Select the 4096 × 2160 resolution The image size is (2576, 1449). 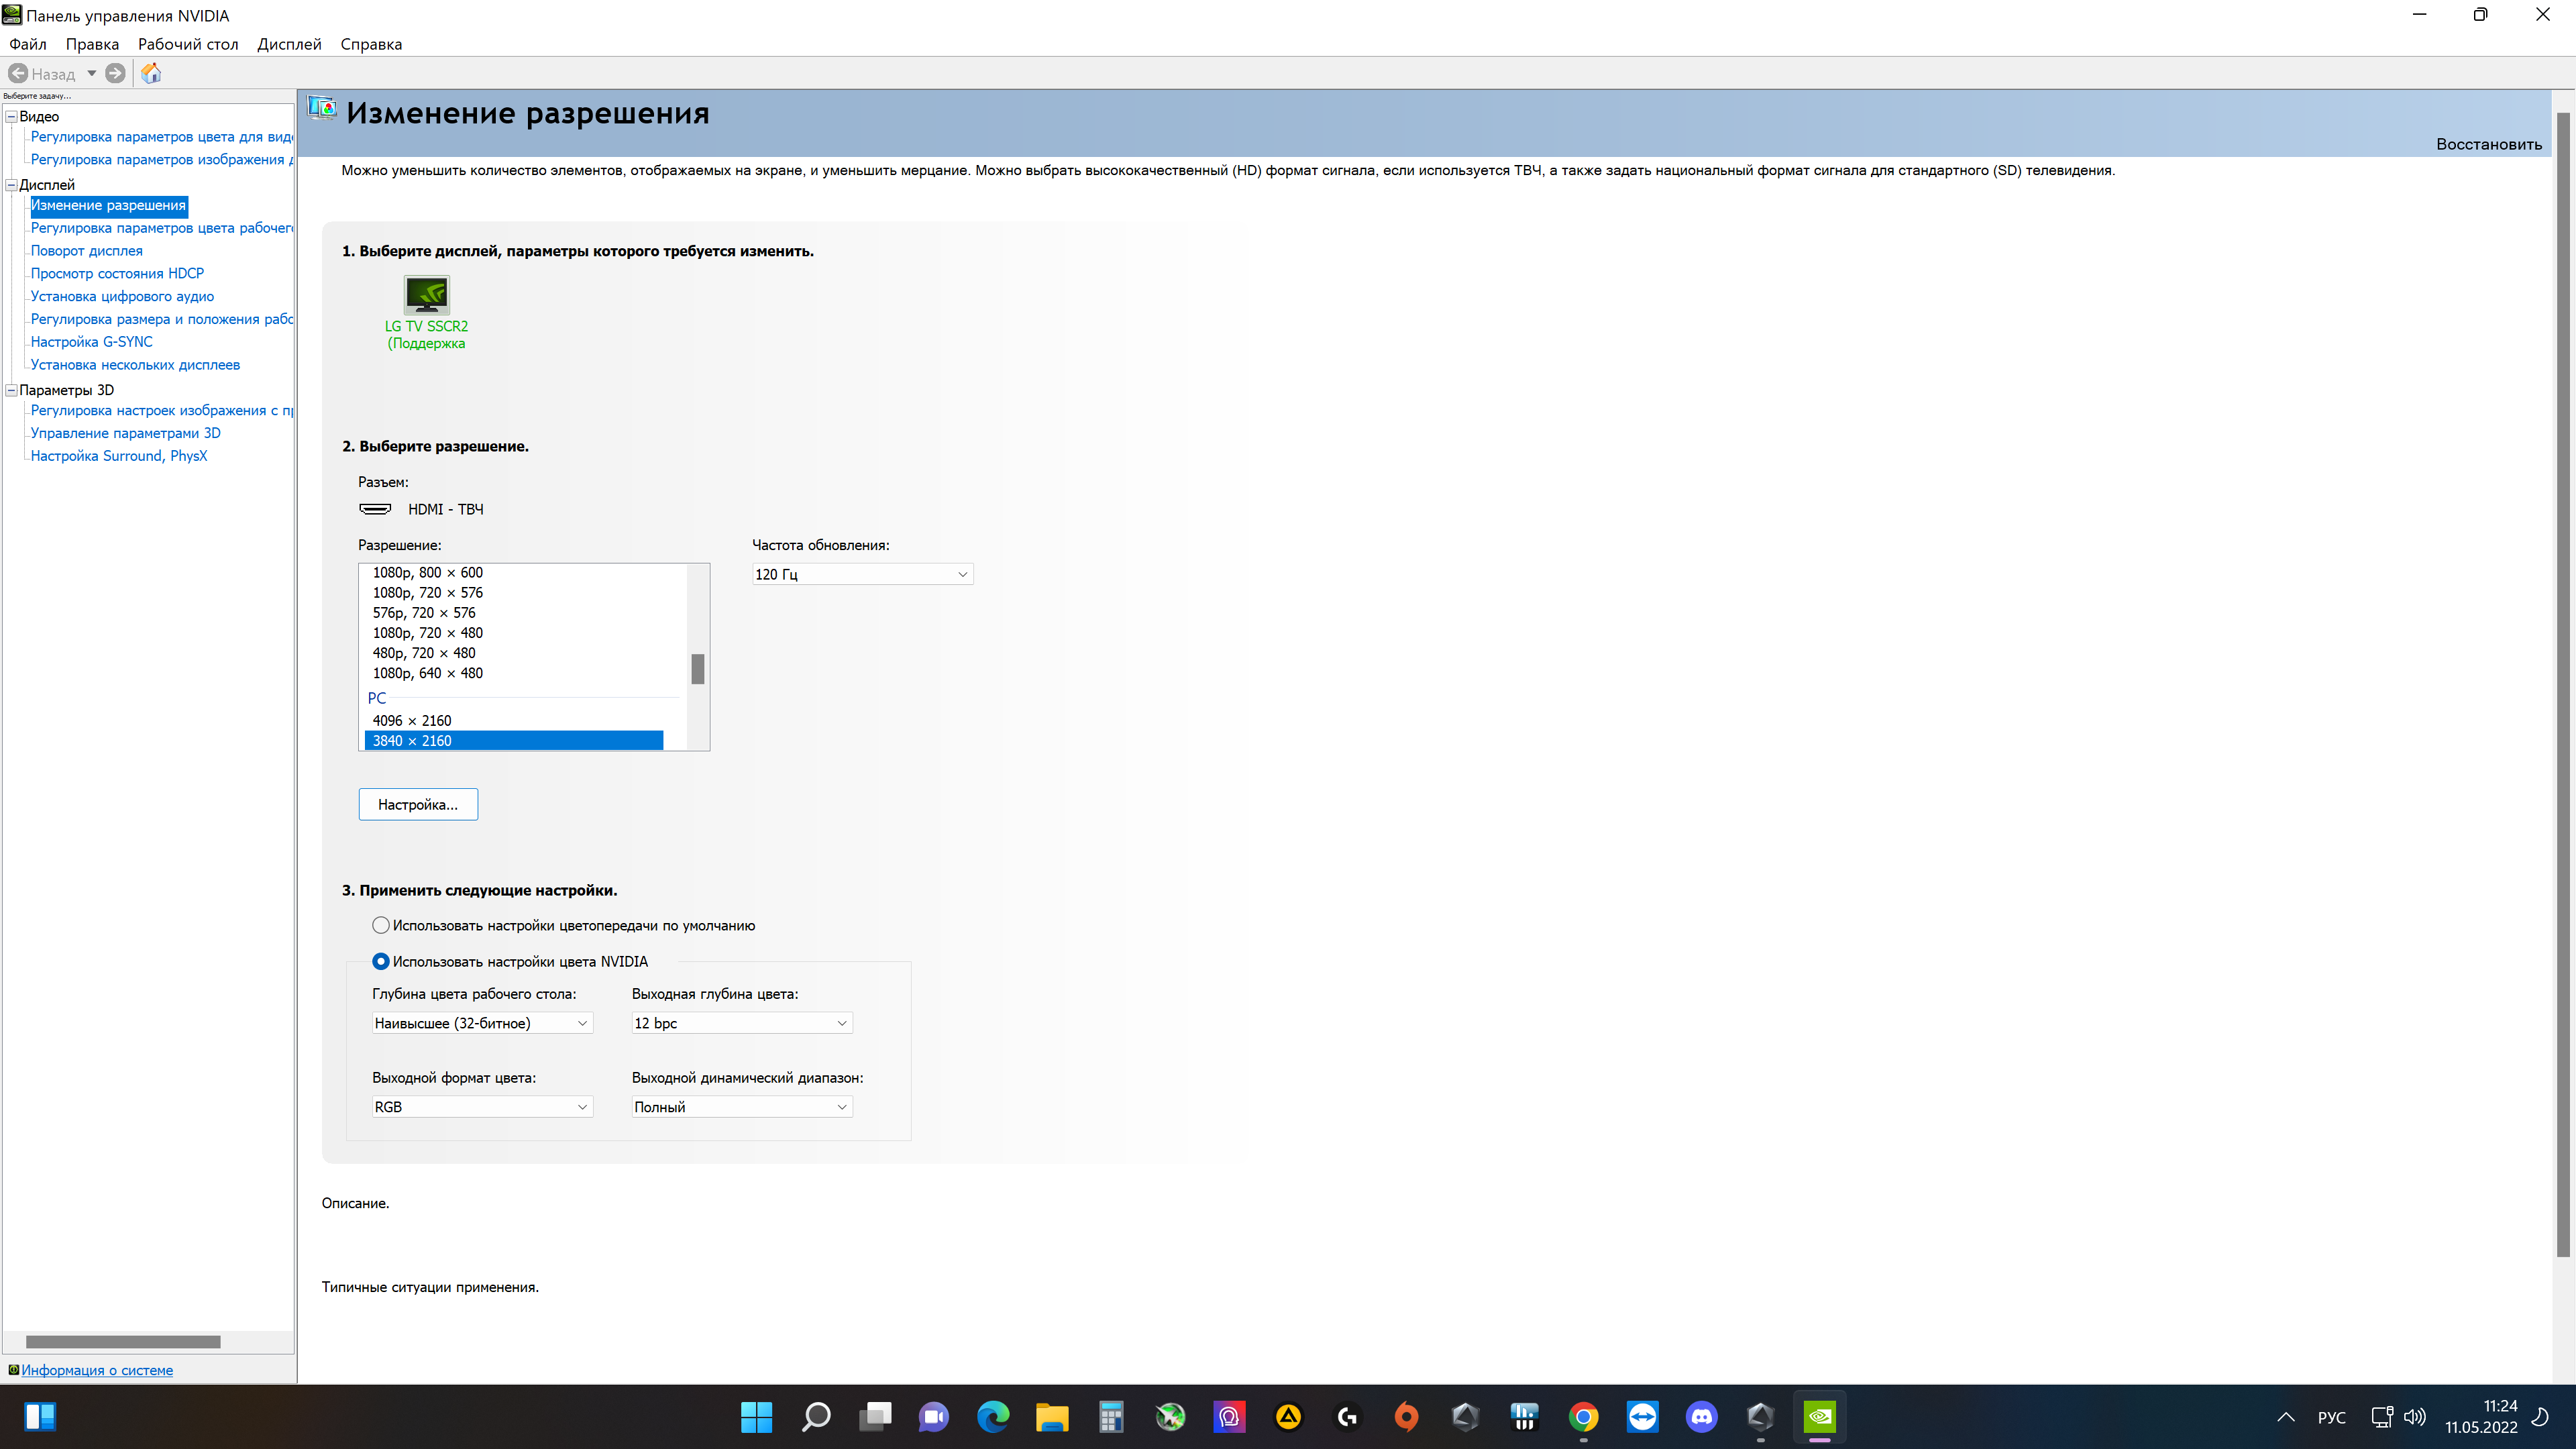click(x=412, y=720)
